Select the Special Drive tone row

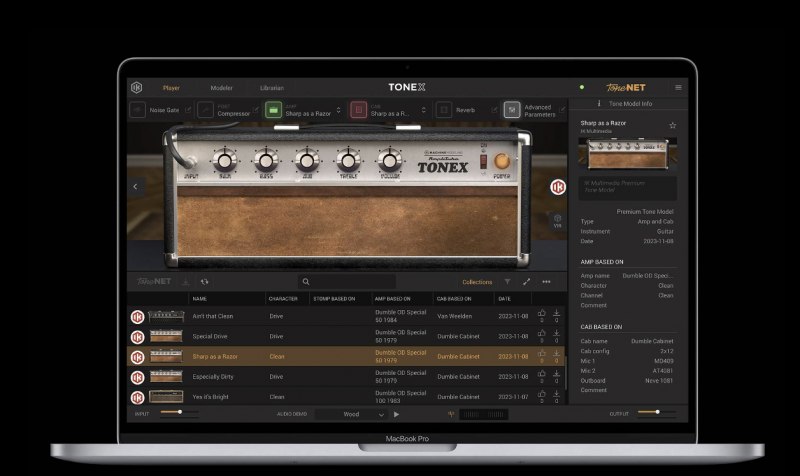pyautogui.click(x=346, y=336)
